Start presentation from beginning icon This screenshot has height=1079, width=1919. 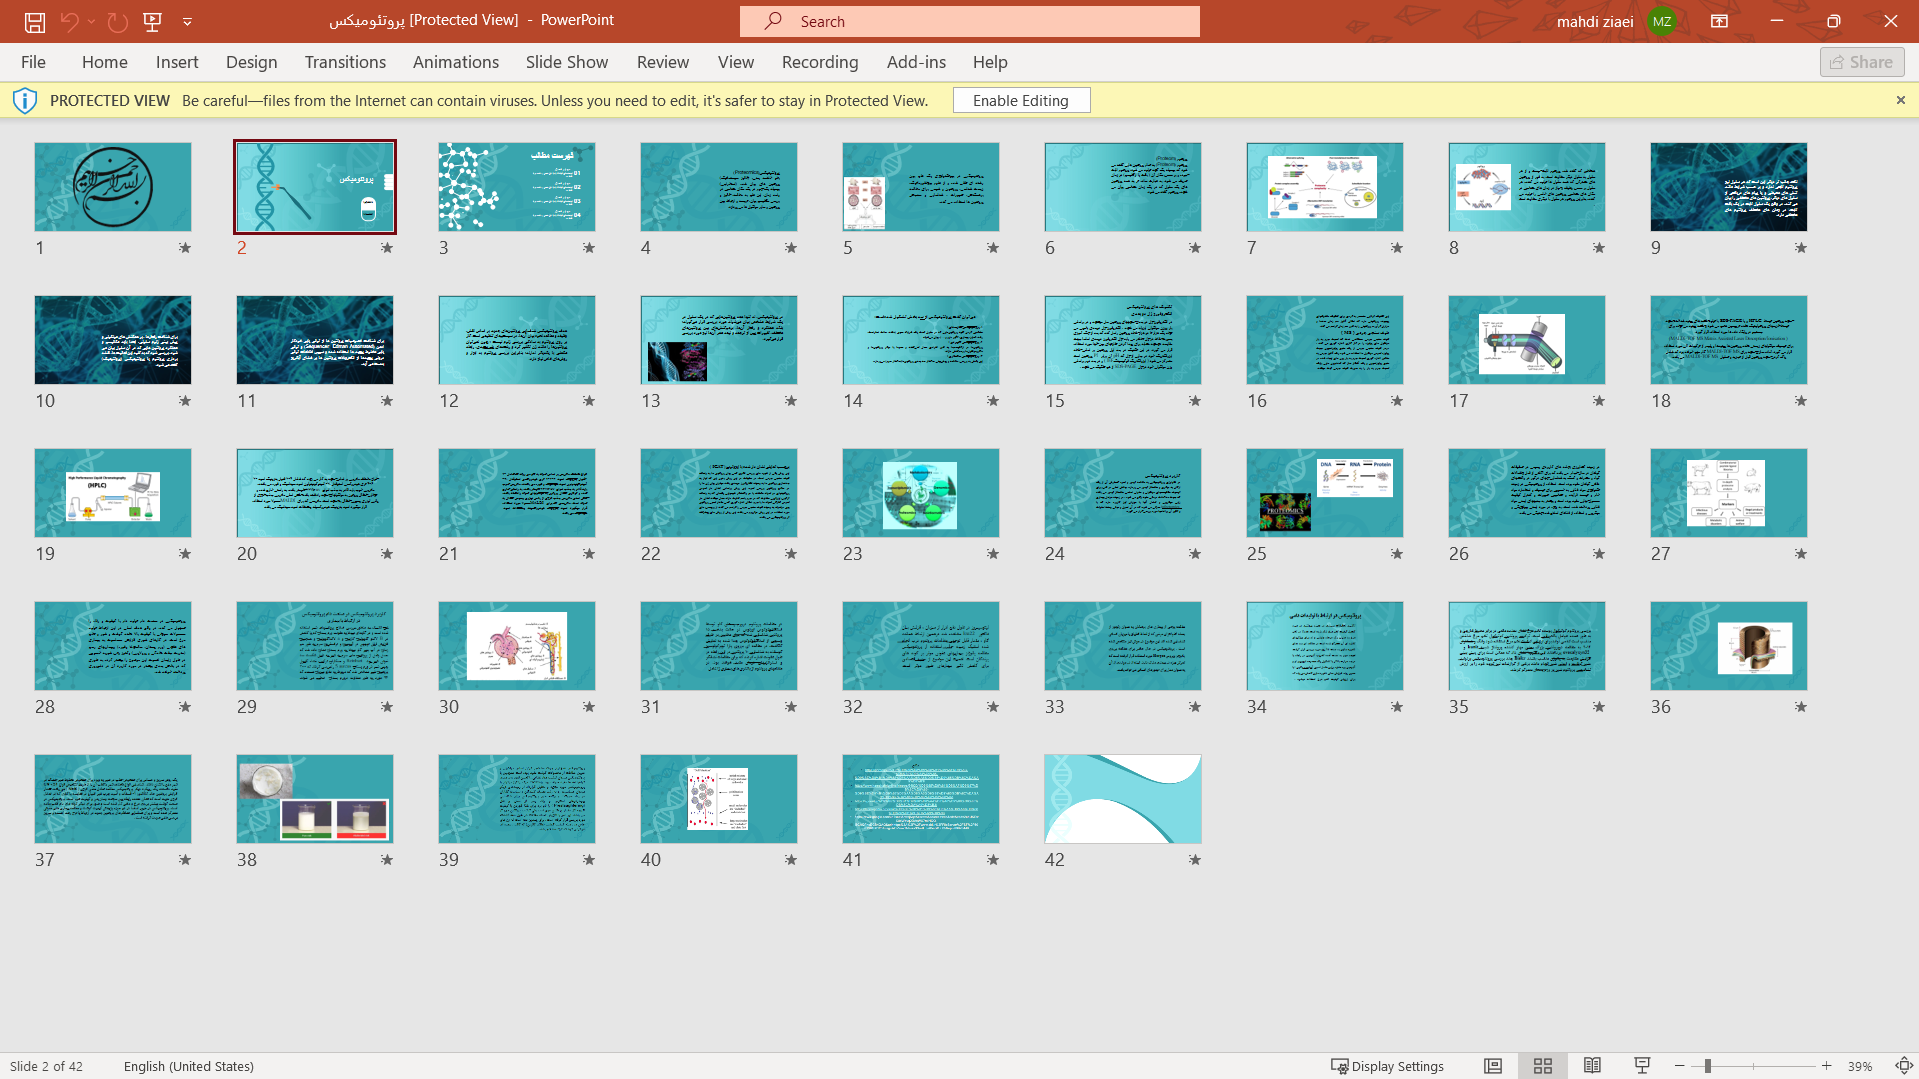[x=153, y=21]
